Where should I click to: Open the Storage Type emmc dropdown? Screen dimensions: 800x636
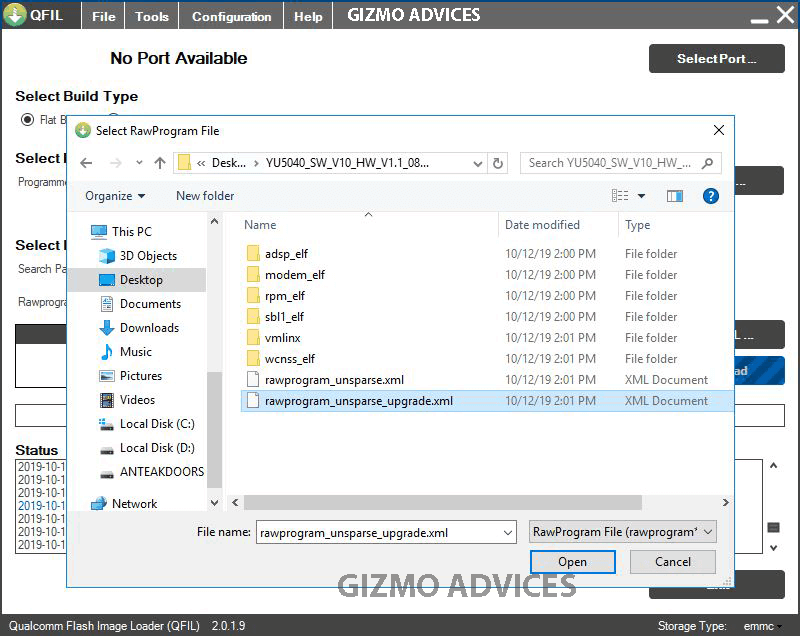click(763, 626)
